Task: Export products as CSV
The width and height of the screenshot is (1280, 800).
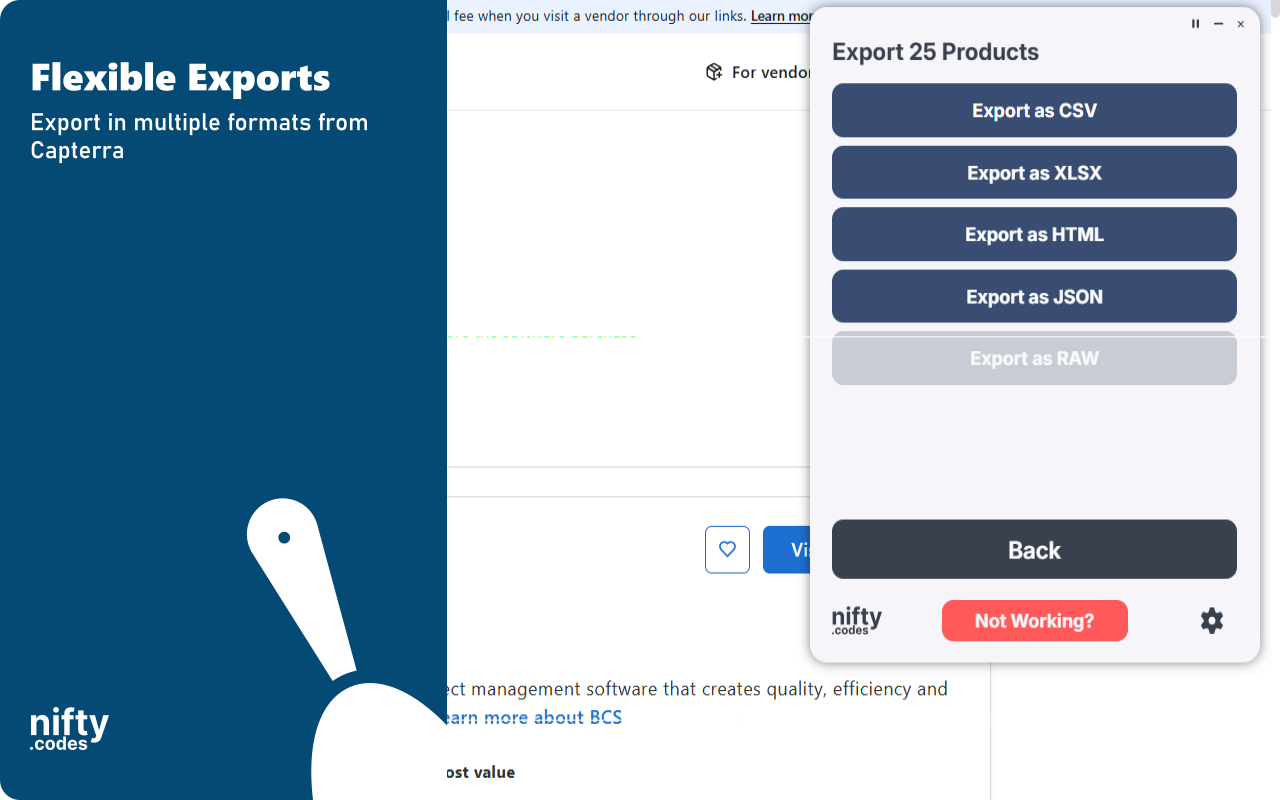Action: pos(1034,110)
